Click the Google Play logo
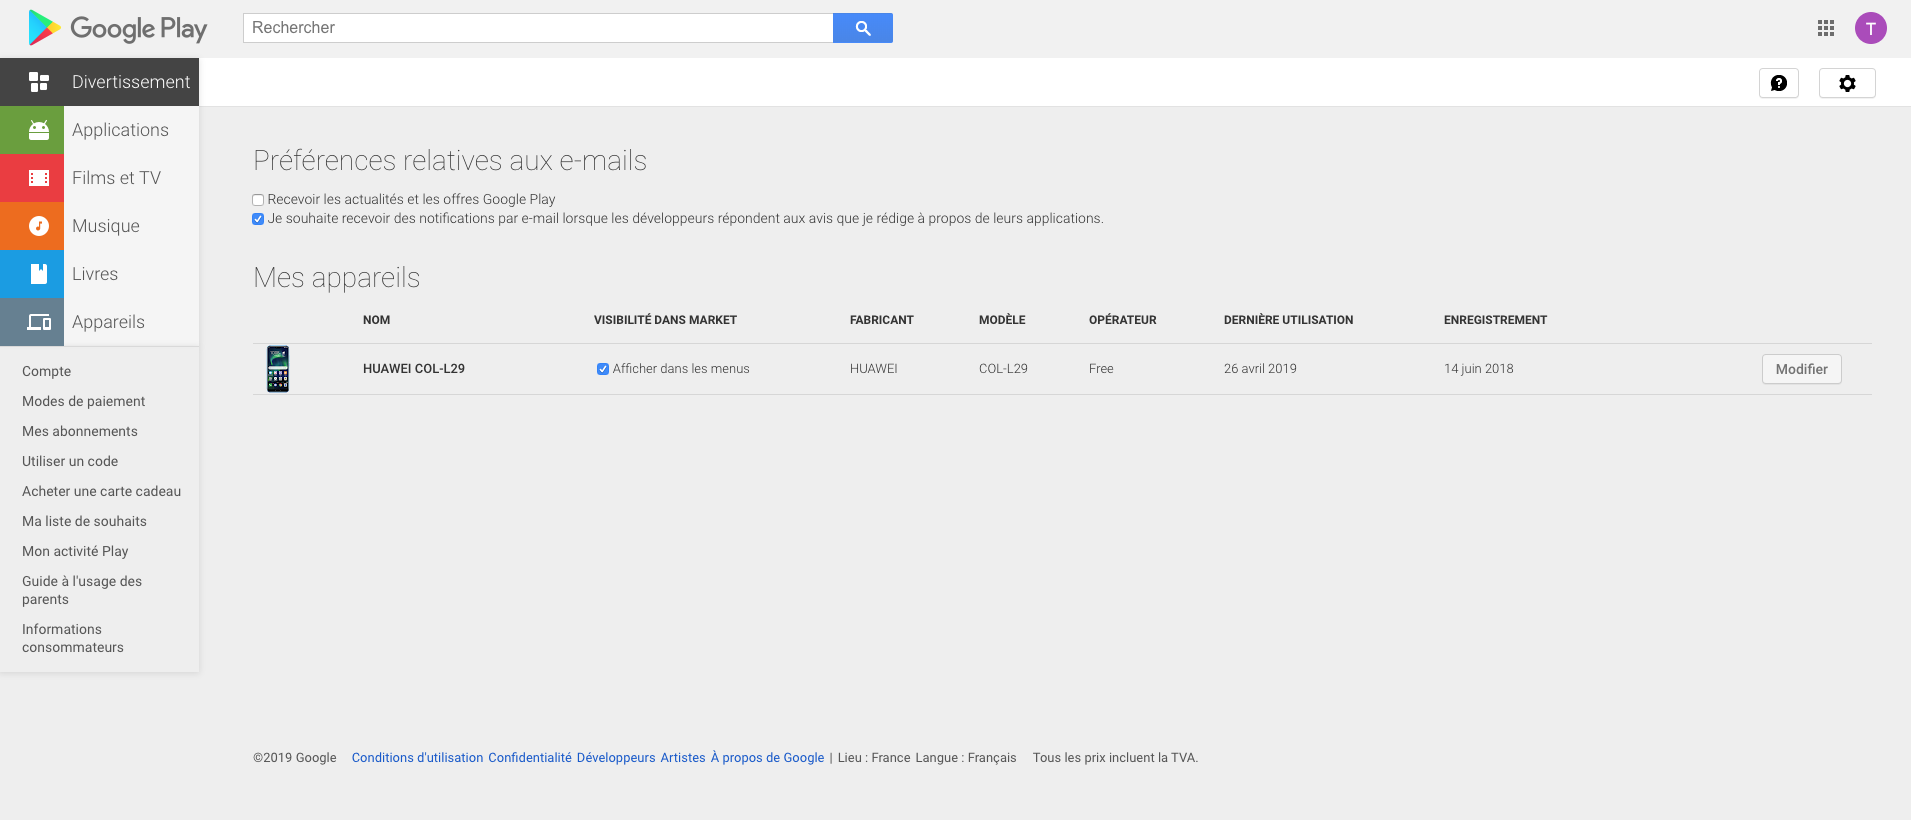 point(118,28)
